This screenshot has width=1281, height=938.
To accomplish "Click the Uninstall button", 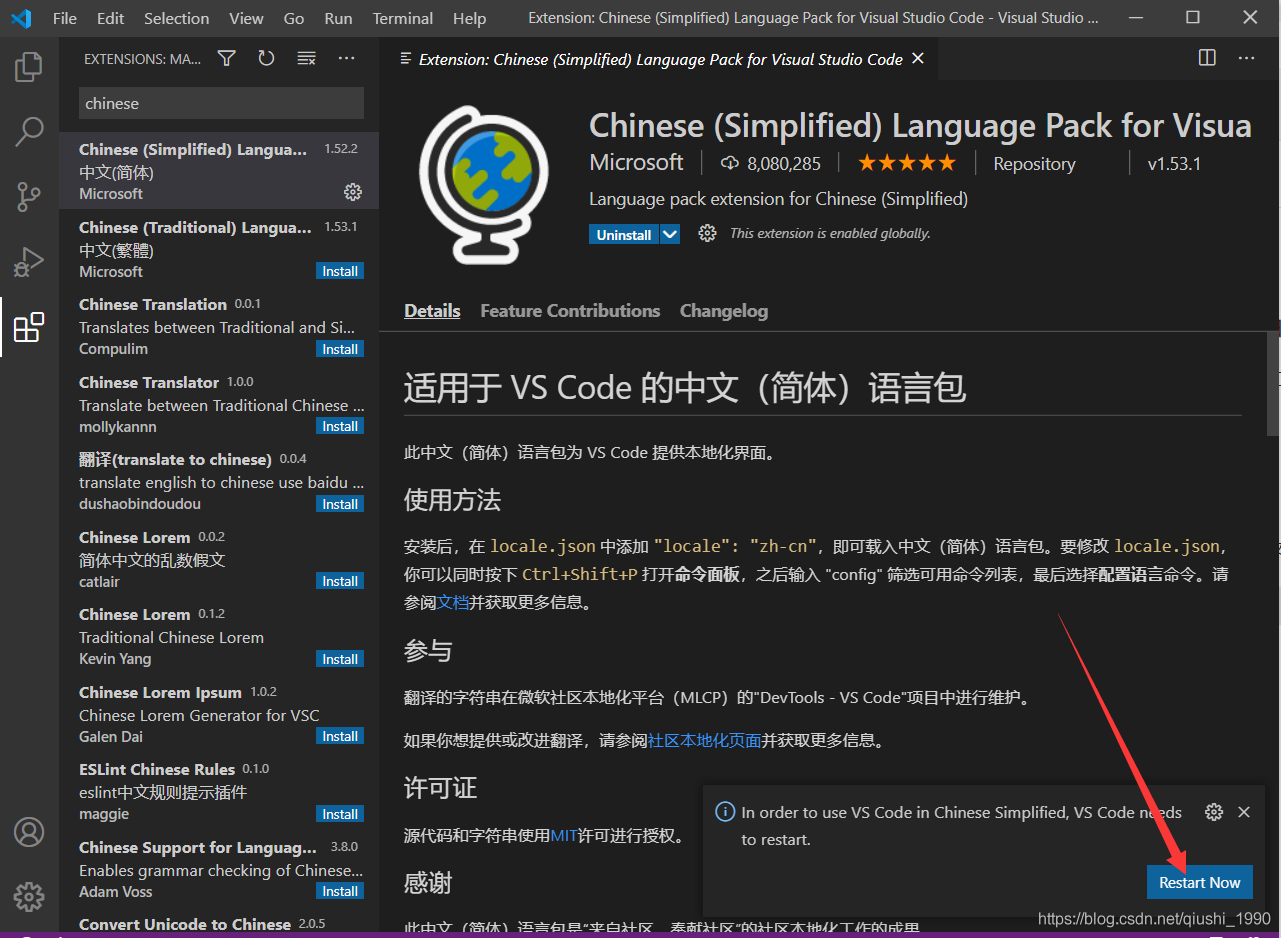I will pos(624,234).
